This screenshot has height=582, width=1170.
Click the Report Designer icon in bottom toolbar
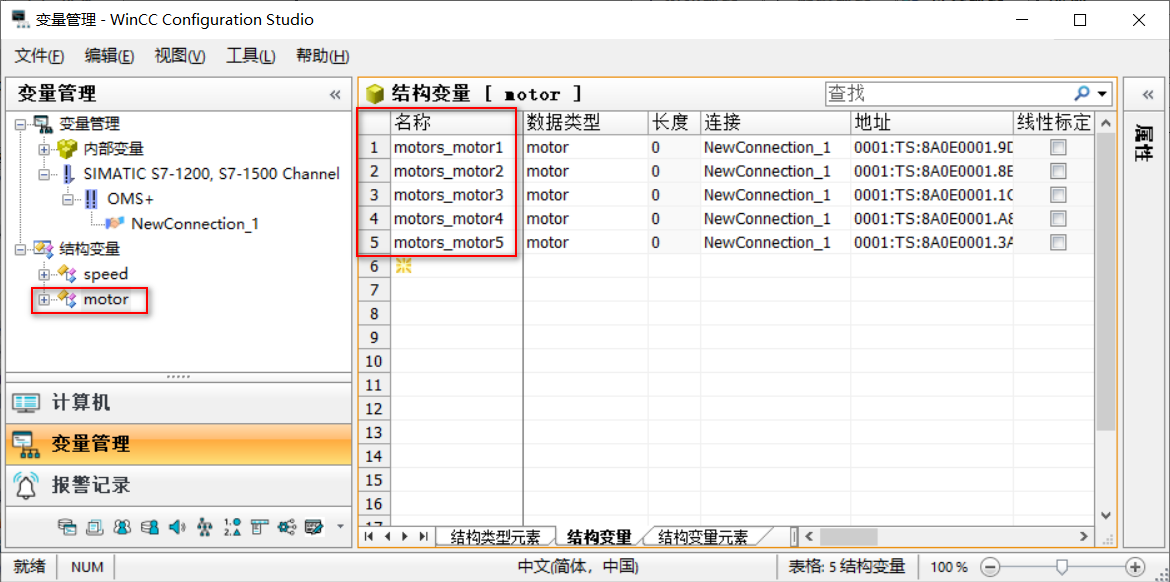point(261,527)
